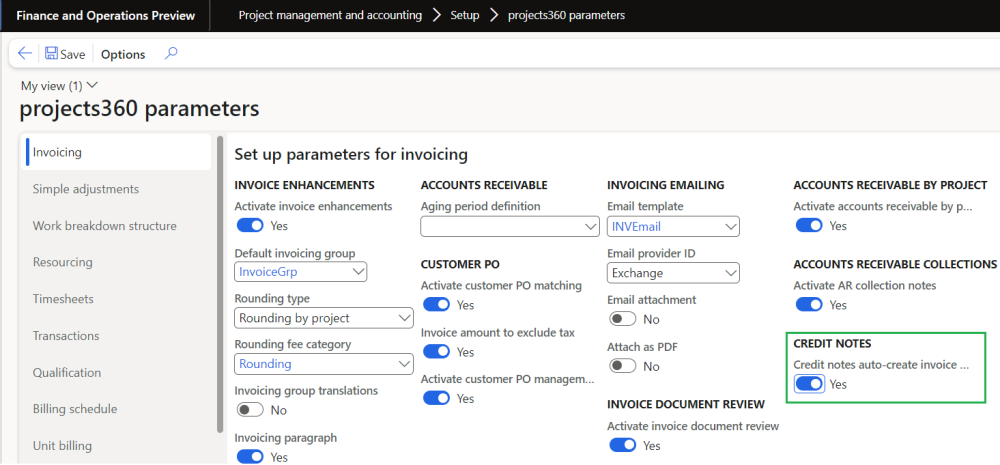The height and width of the screenshot is (465, 1000).
Task: Open the Timesheets tab
Action: [x=63, y=299]
